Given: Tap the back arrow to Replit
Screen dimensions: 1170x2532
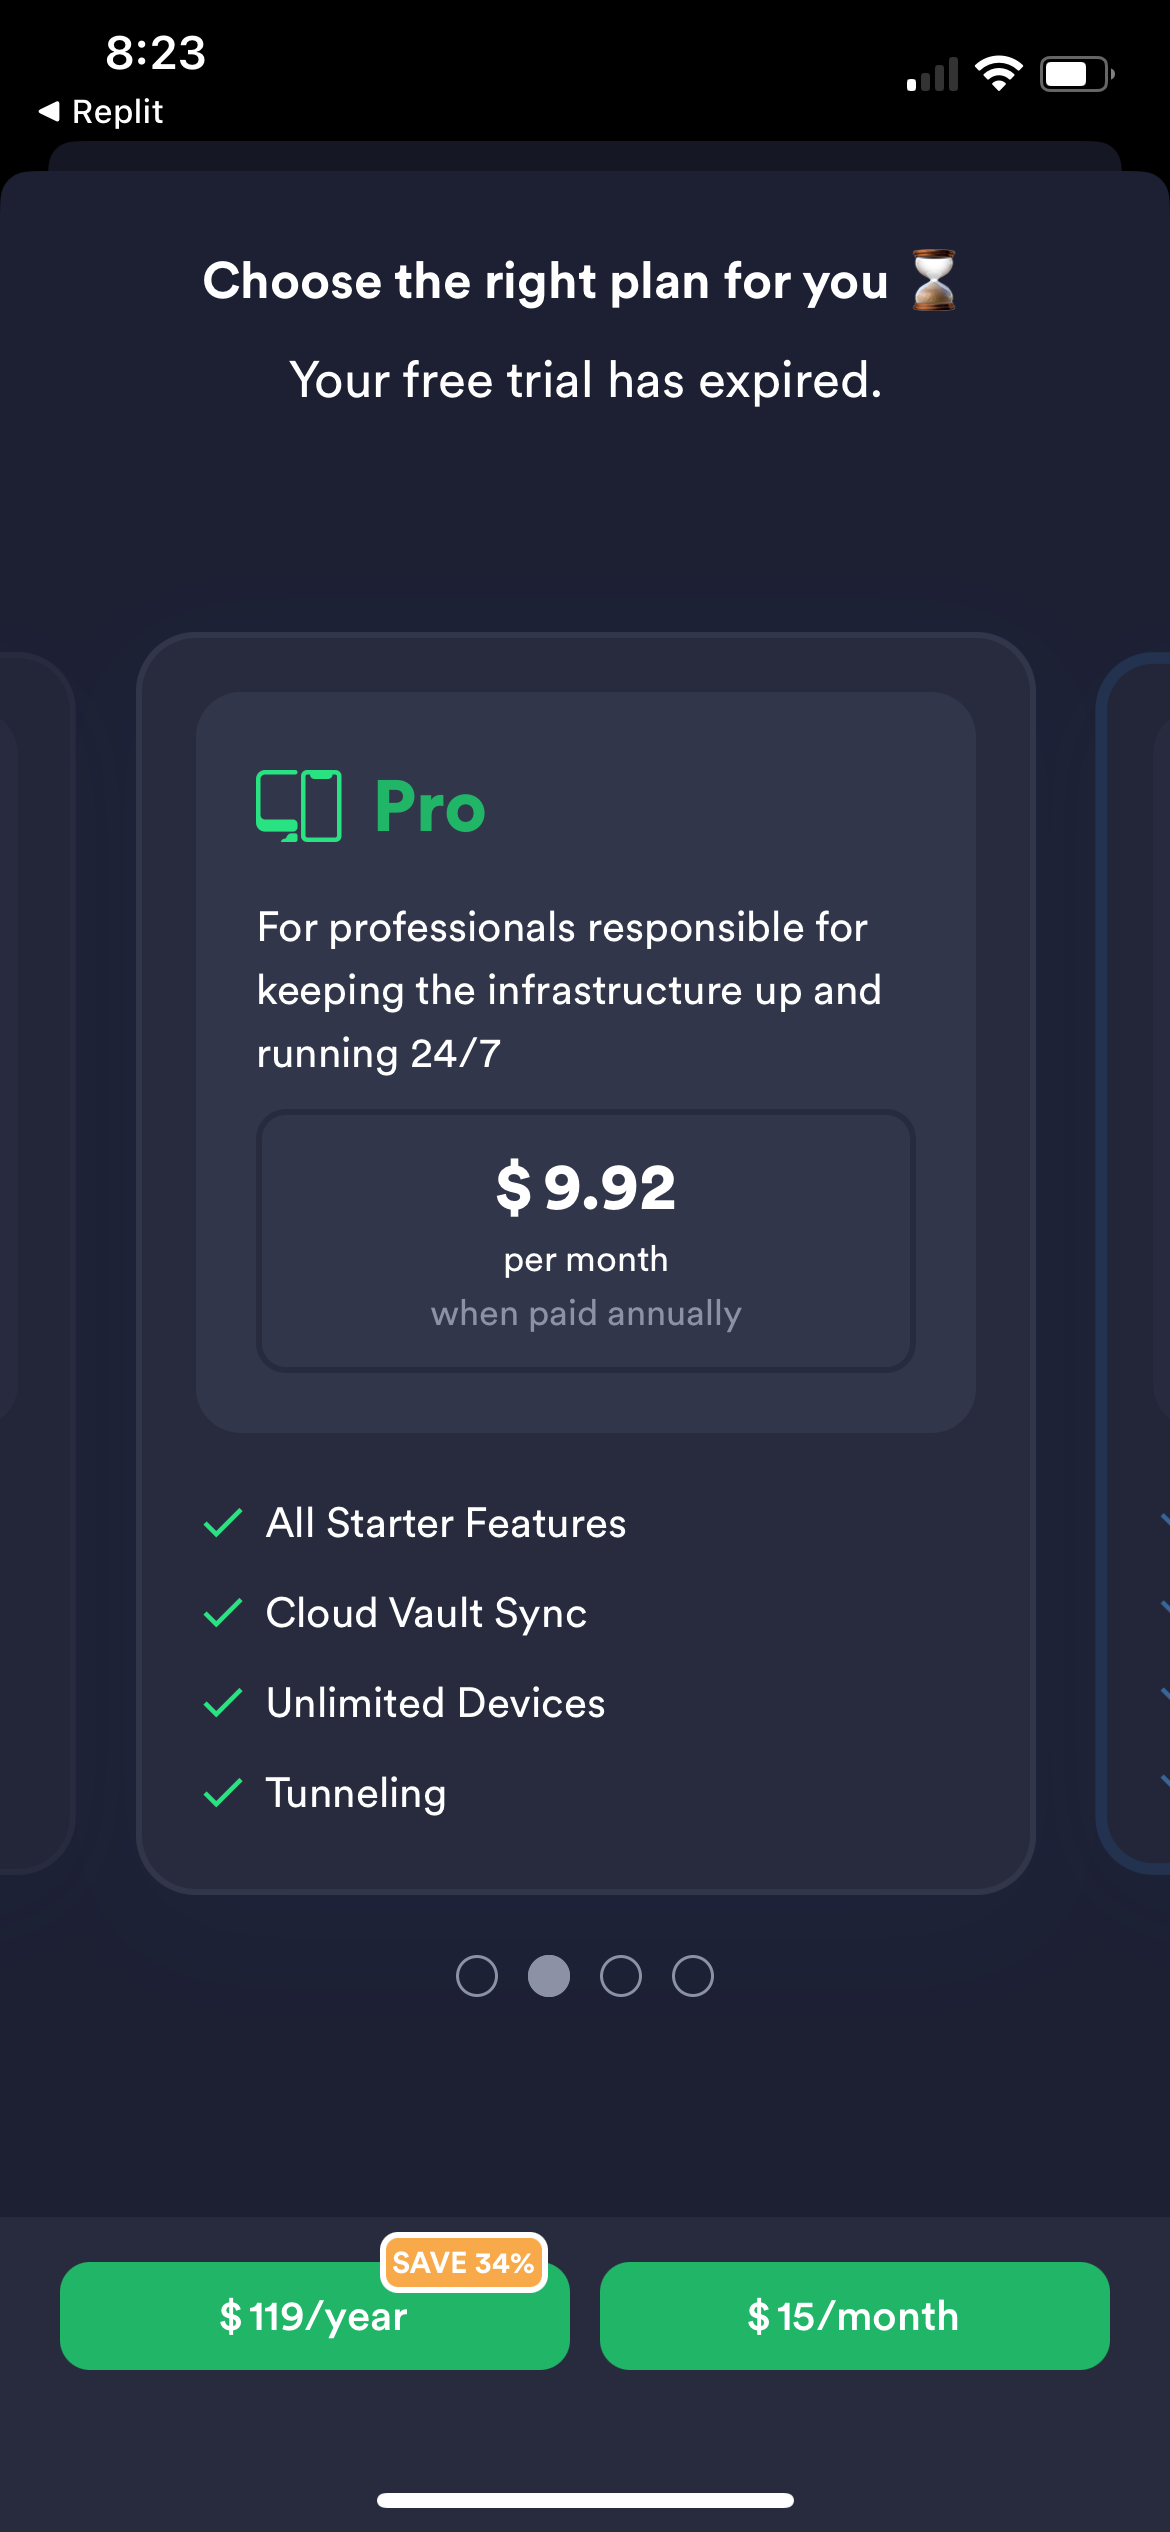Looking at the screenshot, I should click(x=50, y=111).
